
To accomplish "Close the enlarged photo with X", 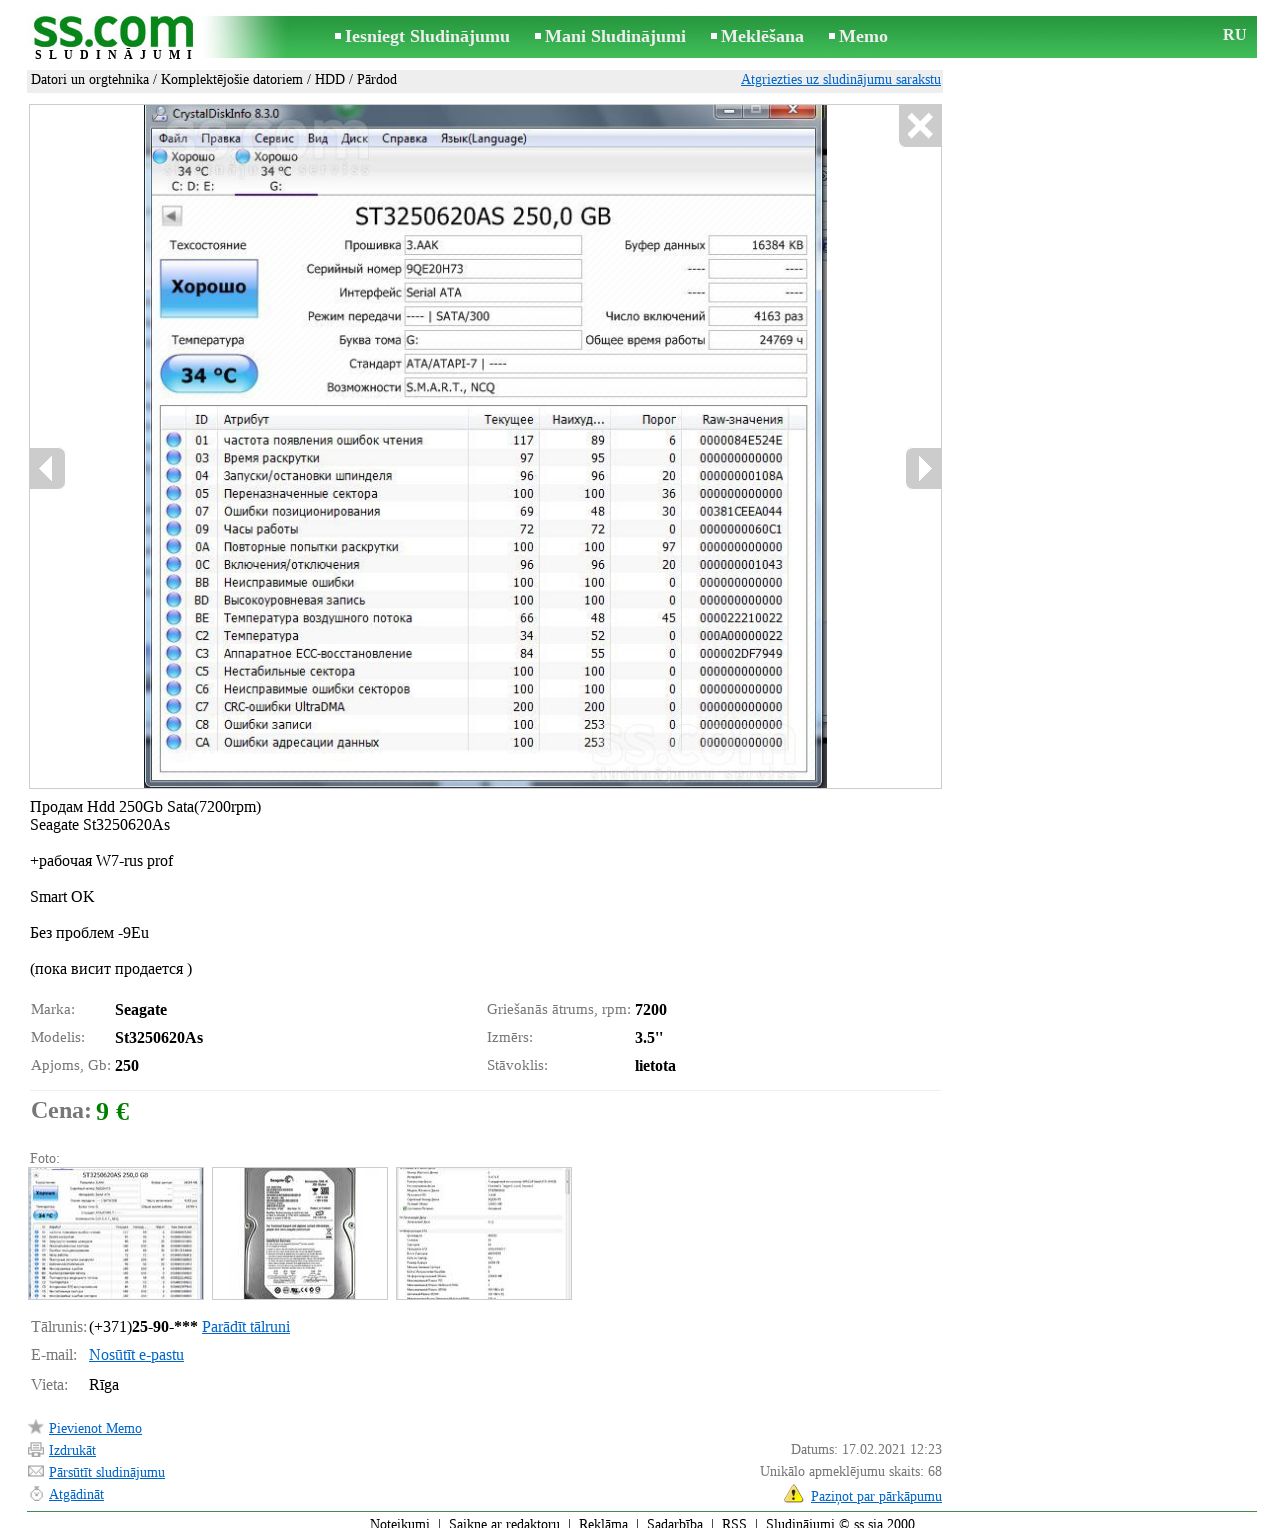I will pos(920,126).
